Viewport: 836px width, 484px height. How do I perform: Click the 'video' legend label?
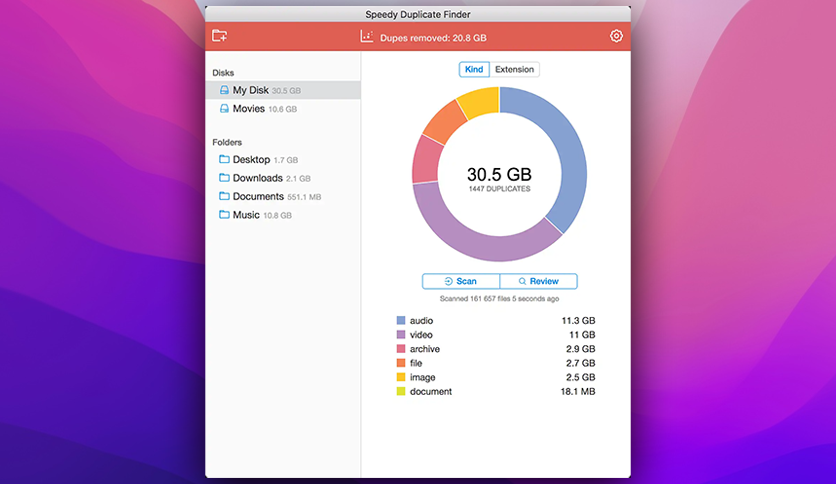tap(421, 335)
